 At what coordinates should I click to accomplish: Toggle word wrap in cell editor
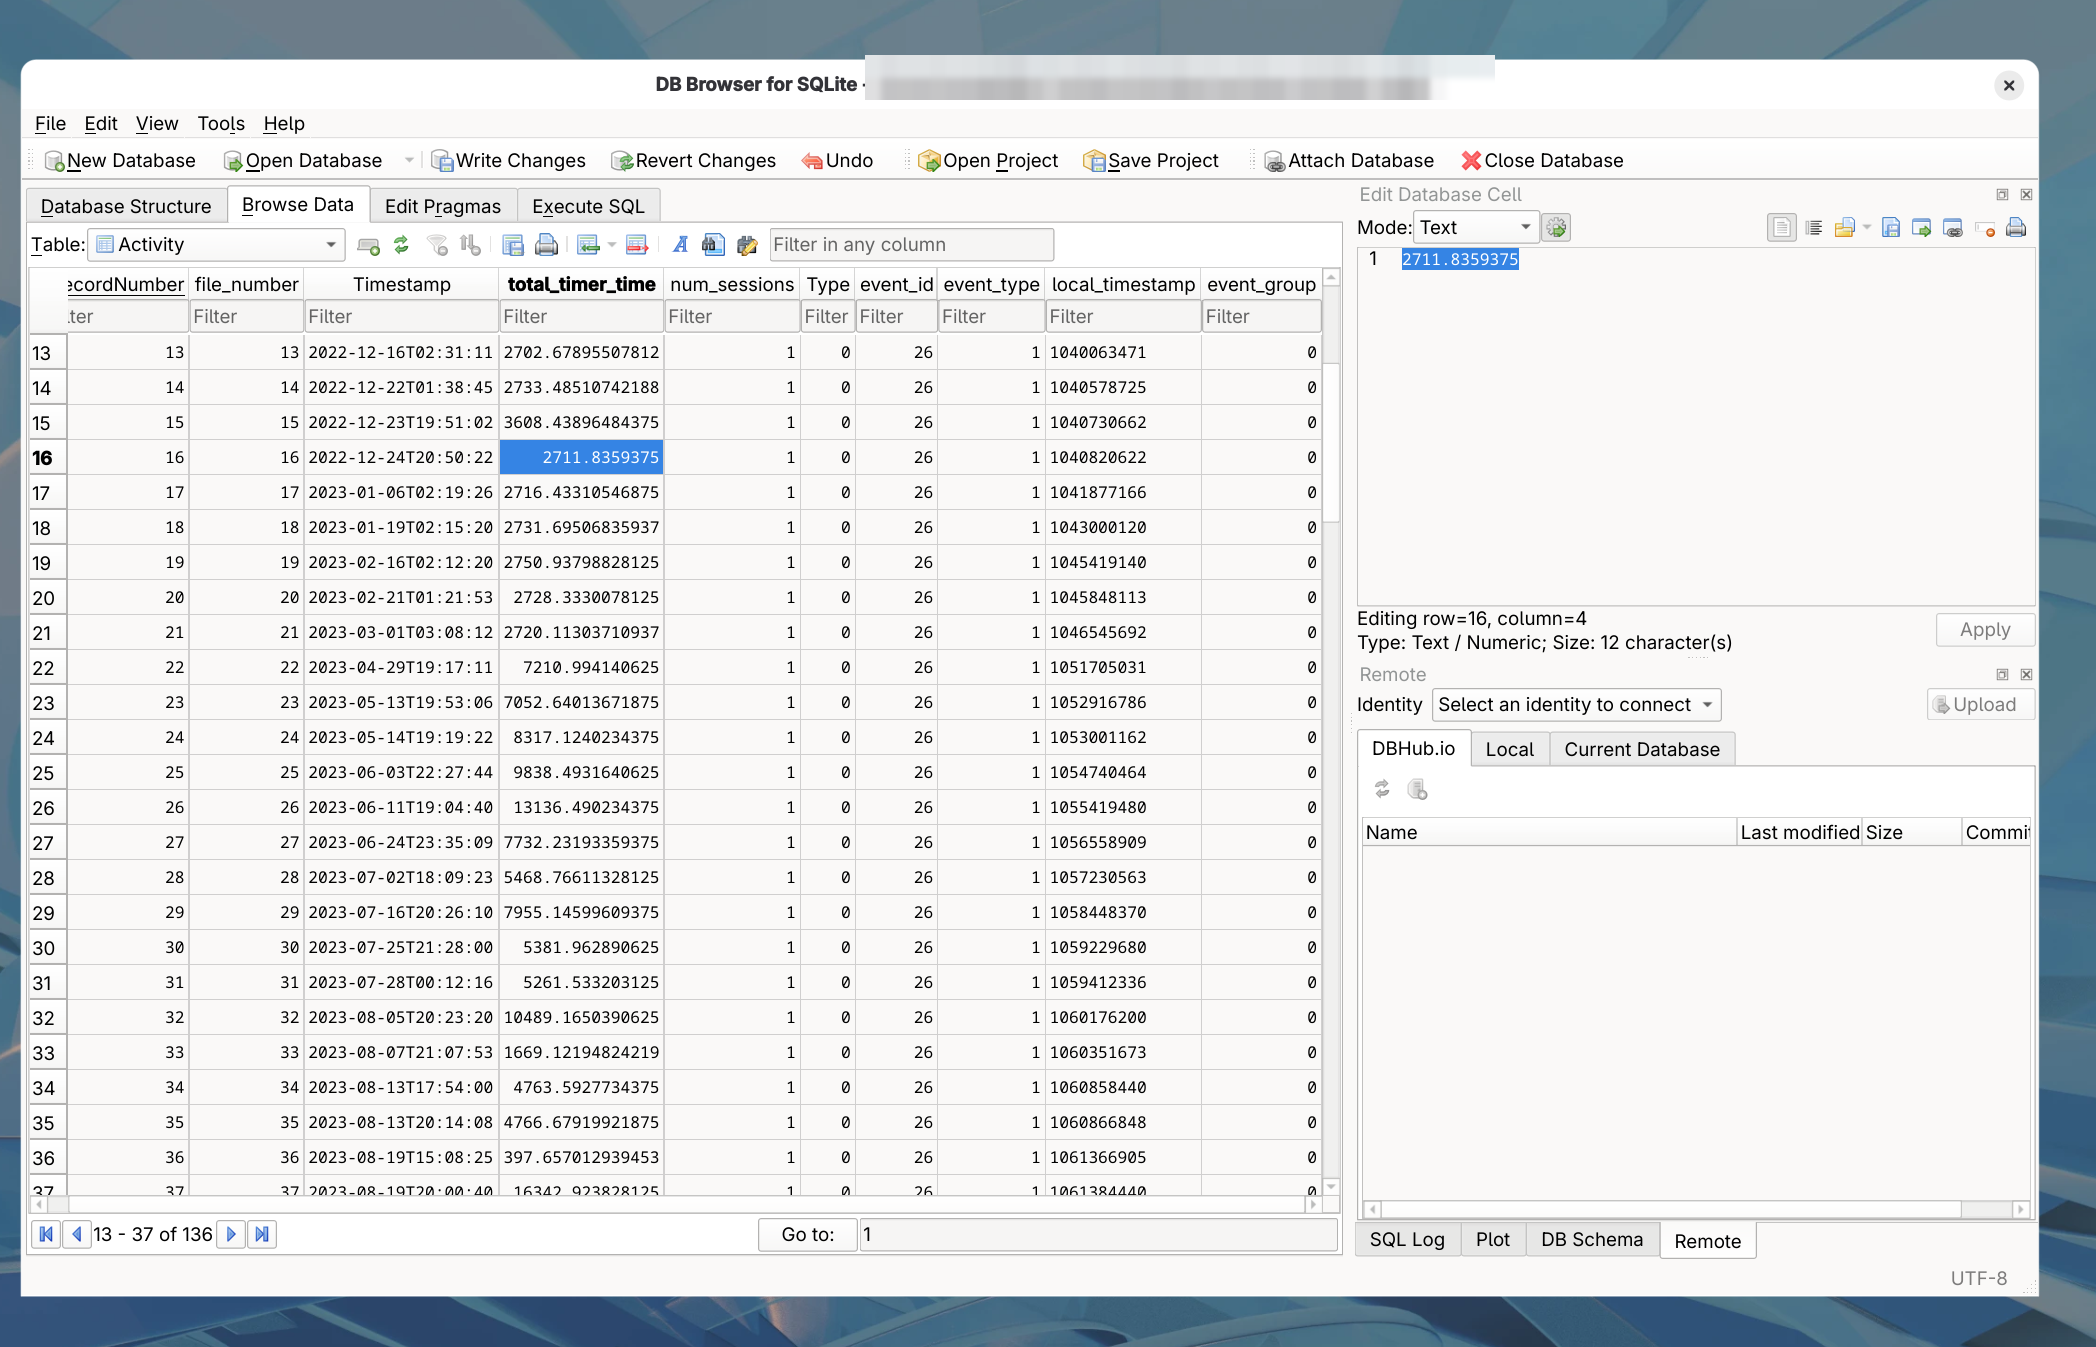pyautogui.click(x=1781, y=228)
